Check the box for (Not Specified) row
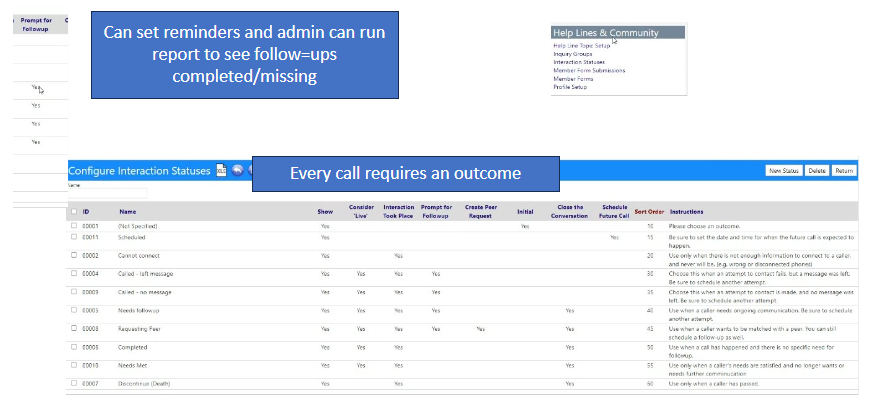 point(74,226)
